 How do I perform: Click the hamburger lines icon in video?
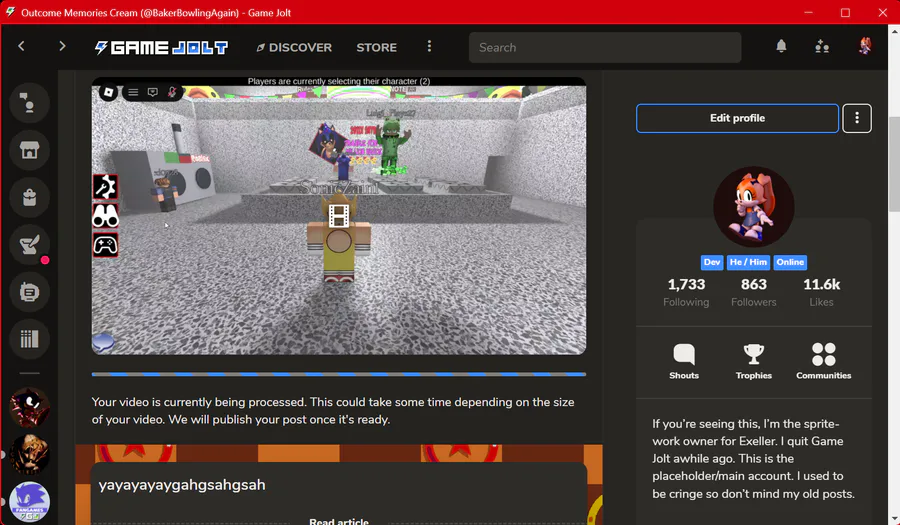[133, 92]
